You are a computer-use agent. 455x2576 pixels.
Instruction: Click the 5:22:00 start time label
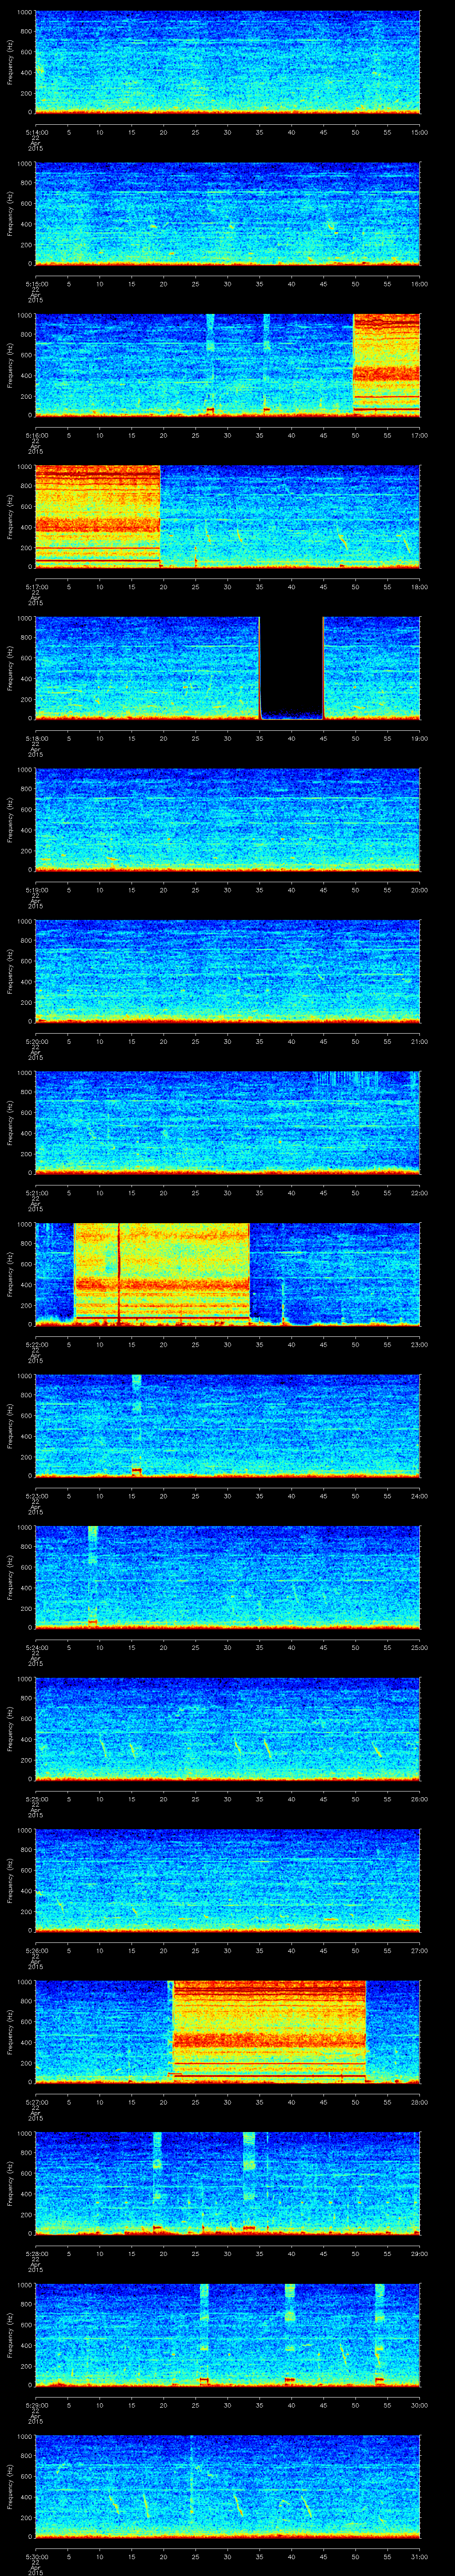click(36, 1344)
